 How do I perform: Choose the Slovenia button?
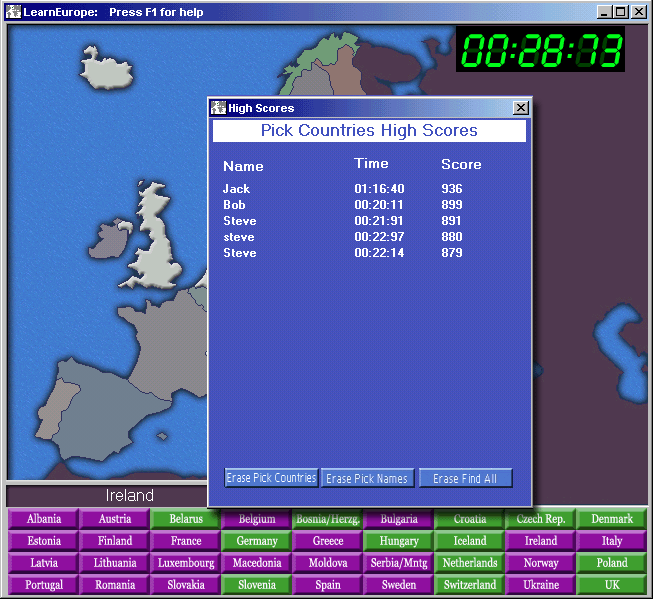(x=257, y=585)
